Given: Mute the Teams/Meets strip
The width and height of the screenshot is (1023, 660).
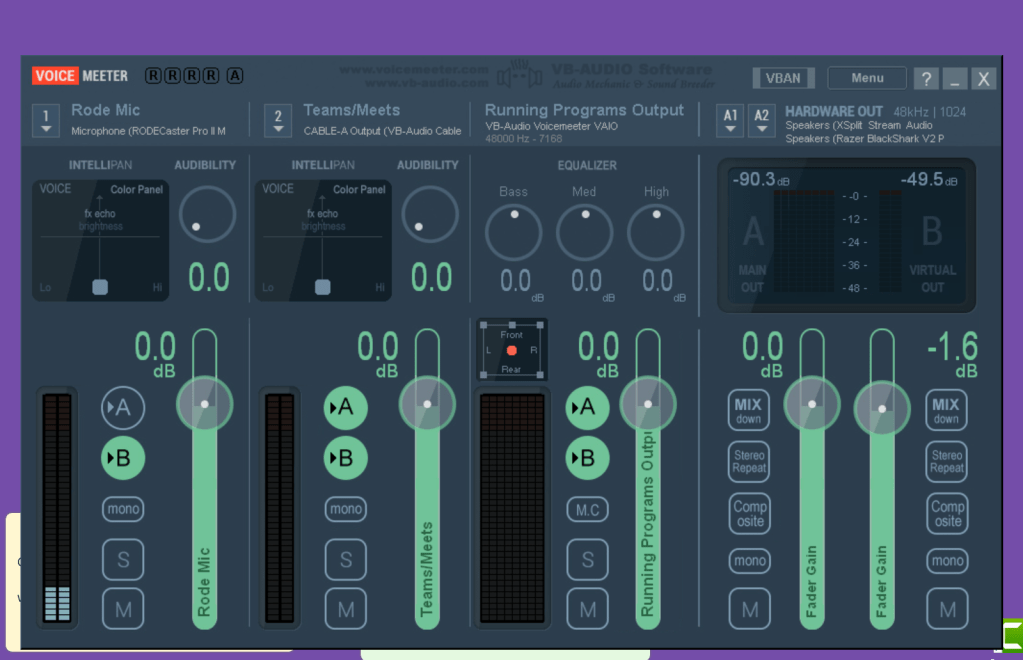Looking at the screenshot, I should (345, 609).
